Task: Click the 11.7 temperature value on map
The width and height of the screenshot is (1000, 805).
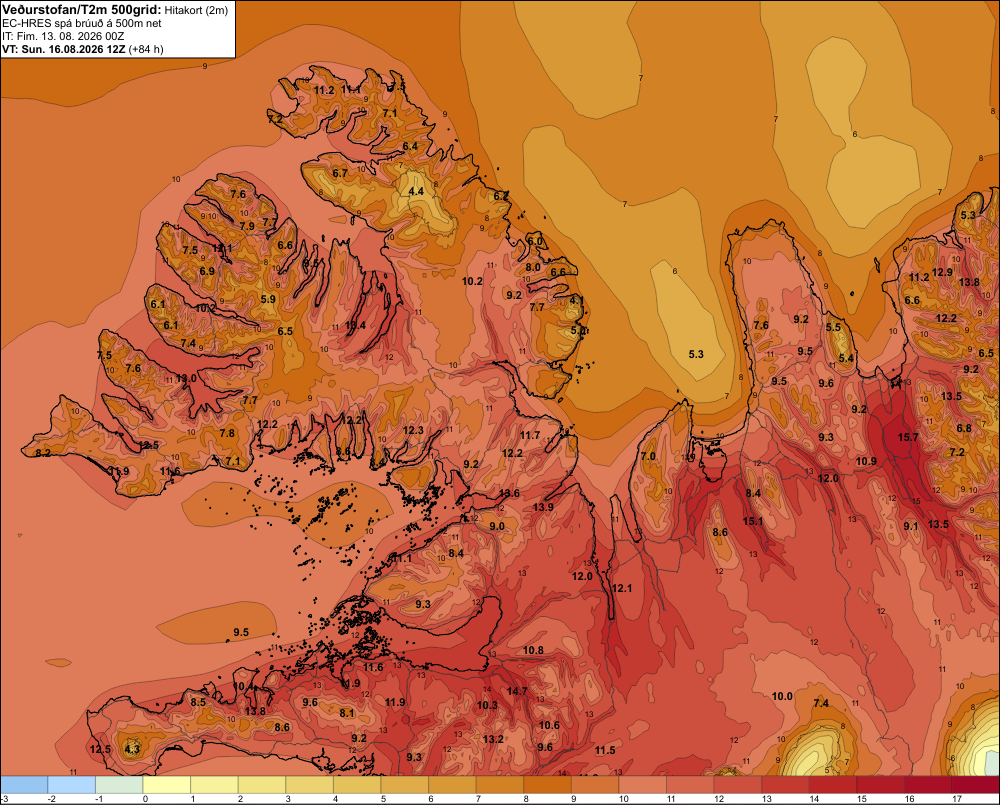Action: (x=530, y=435)
